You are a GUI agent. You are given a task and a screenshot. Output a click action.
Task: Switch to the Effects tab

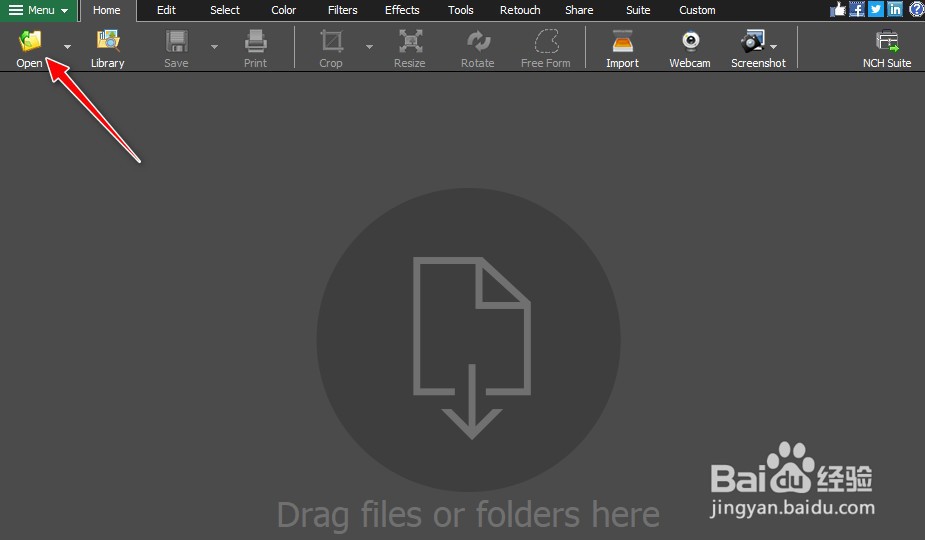click(x=402, y=10)
